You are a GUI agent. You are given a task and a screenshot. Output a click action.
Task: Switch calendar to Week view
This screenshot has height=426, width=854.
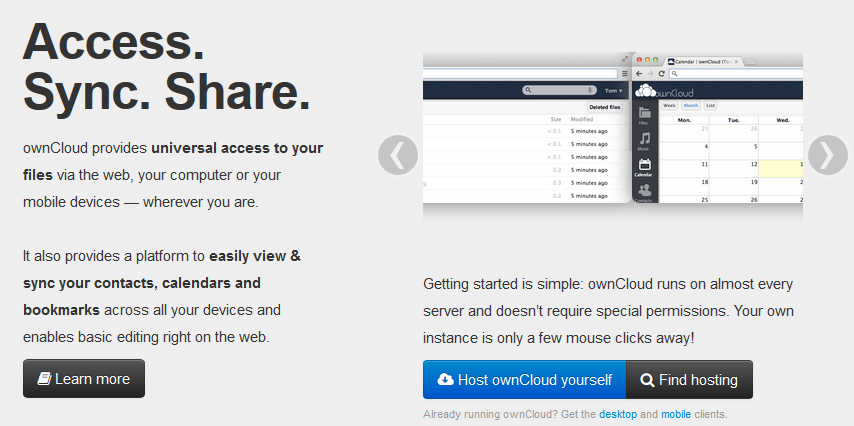[x=669, y=106]
